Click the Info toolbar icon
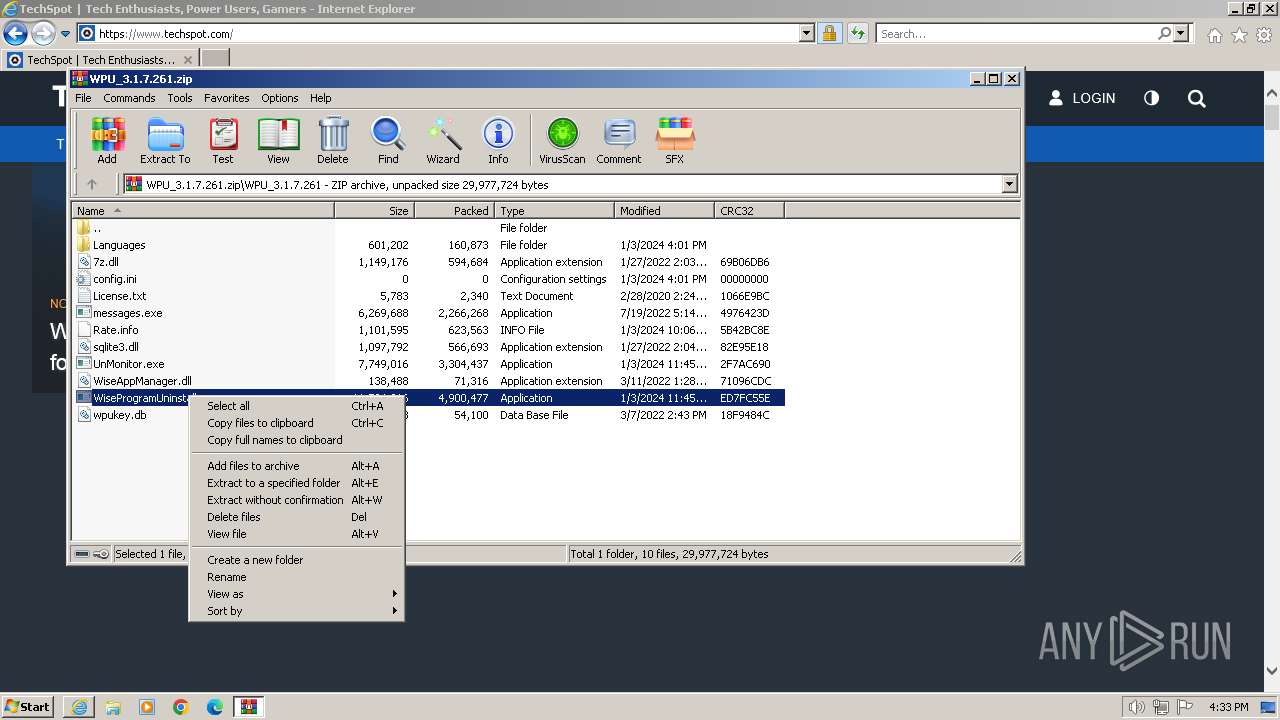The image size is (1280, 720). click(498, 140)
